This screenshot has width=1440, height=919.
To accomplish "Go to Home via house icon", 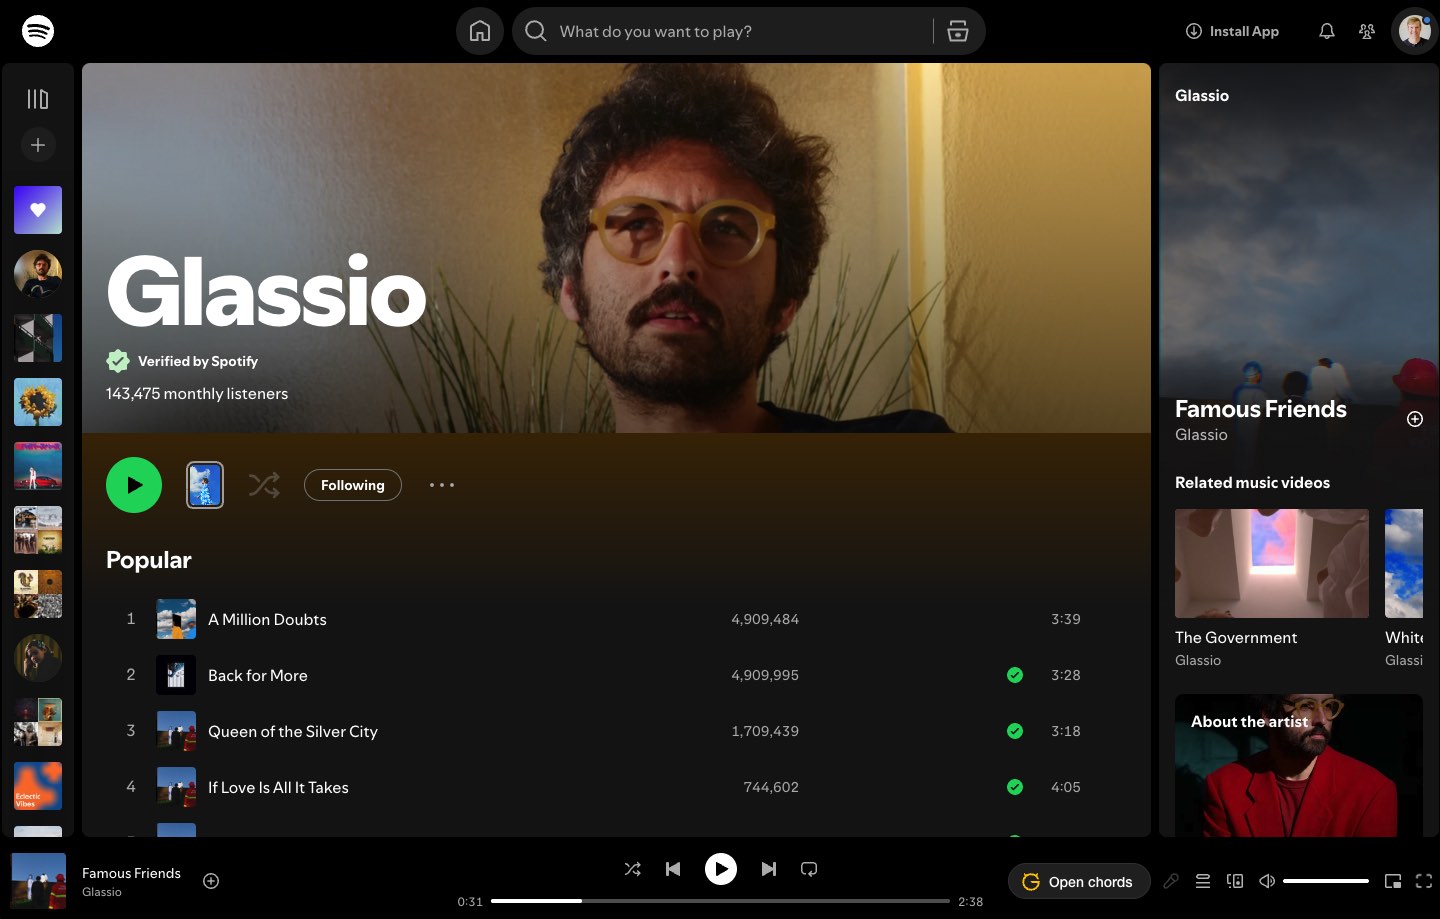I will pos(480,31).
